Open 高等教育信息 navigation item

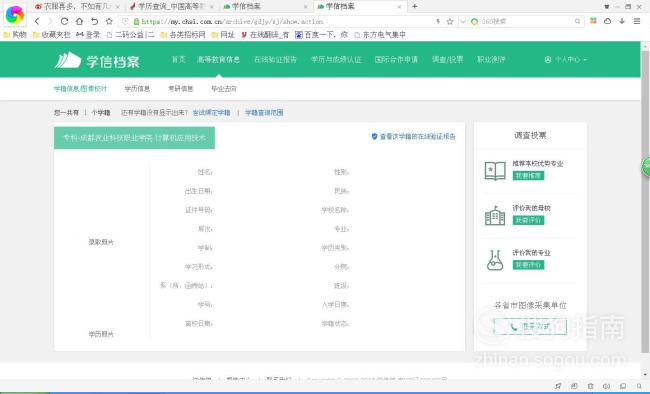[218, 59]
